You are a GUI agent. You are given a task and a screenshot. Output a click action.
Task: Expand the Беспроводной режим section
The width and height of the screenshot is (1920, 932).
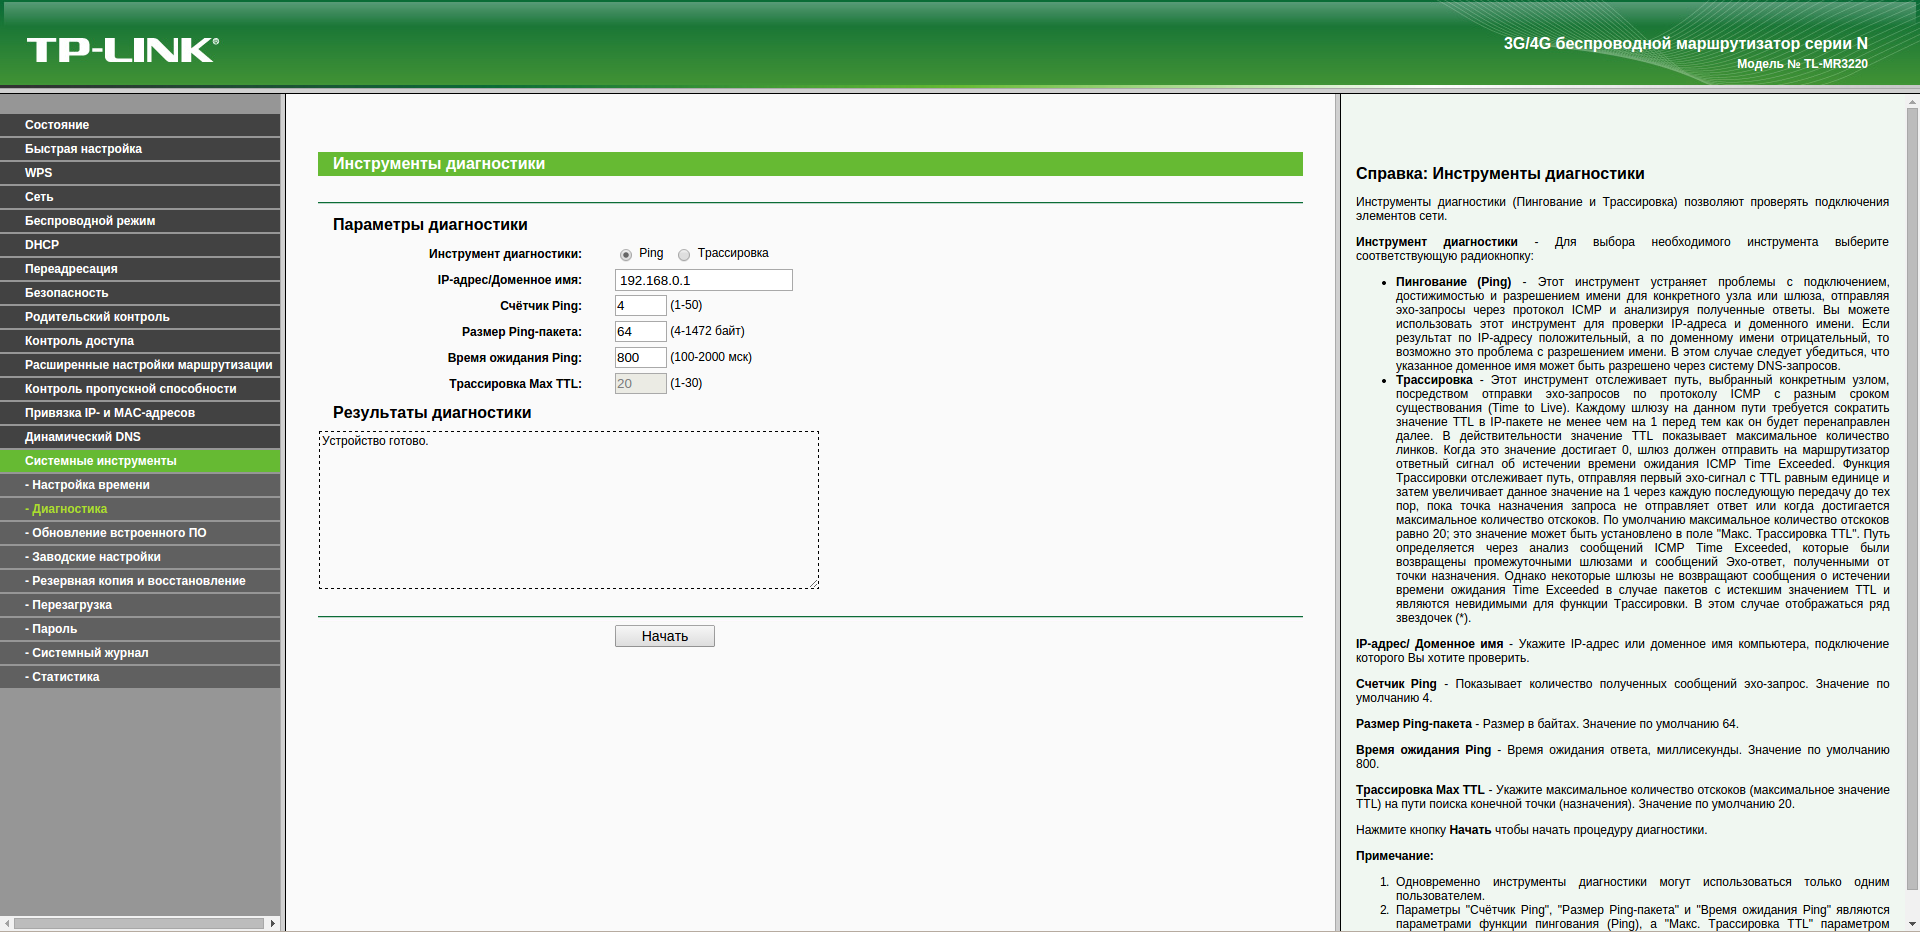click(x=90, y=221)
